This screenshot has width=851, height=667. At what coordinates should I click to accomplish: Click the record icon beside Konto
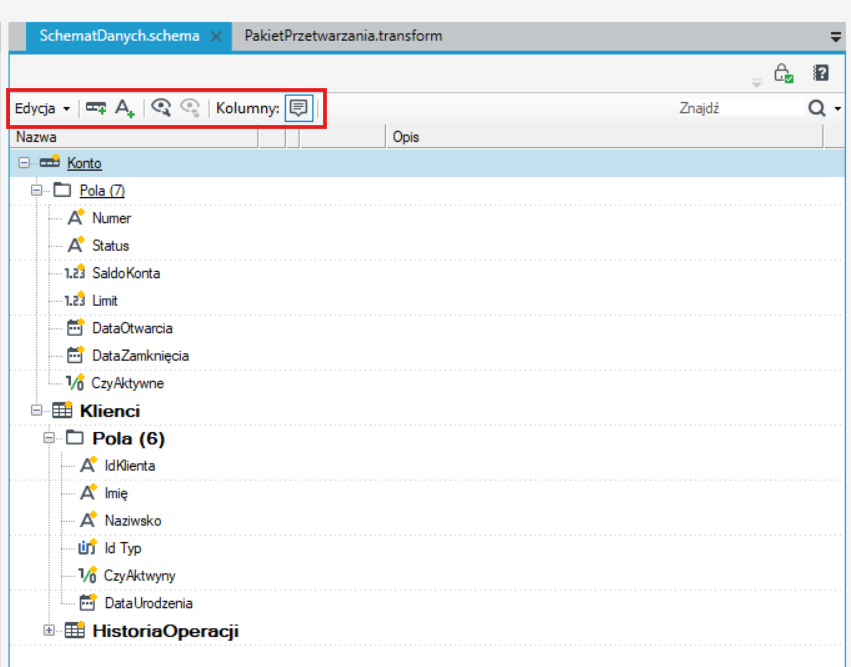pos(50,162)
